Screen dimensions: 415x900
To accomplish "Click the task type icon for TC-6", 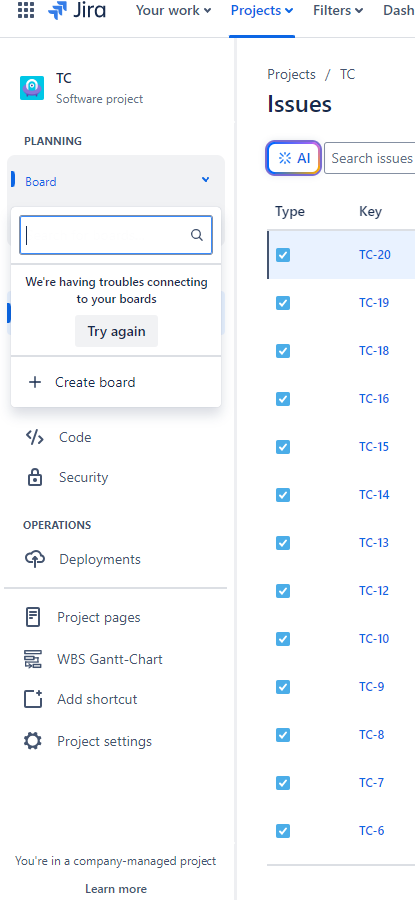I will pos(283,831).
